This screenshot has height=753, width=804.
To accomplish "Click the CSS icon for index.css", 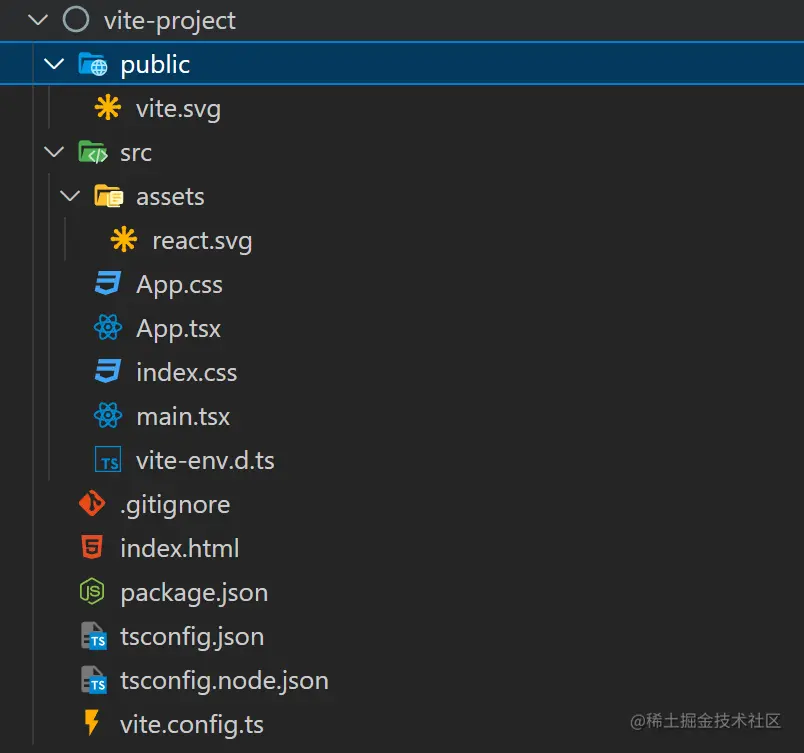I will pos(108,371).
